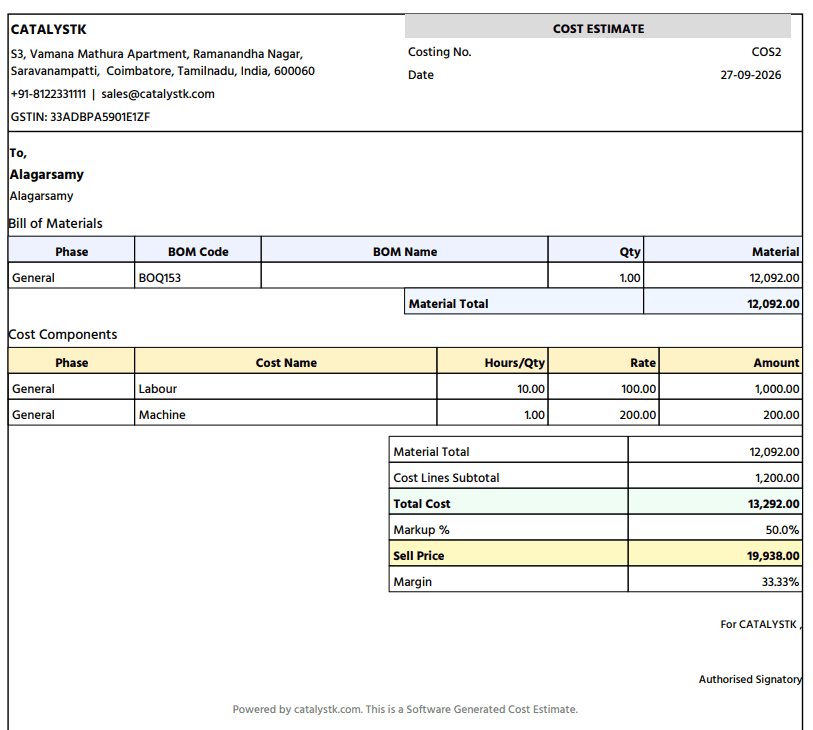Viewport: 813px width, 730px height.
Task: Click the 13,292.00 total cost value
Action: (773, 504)
